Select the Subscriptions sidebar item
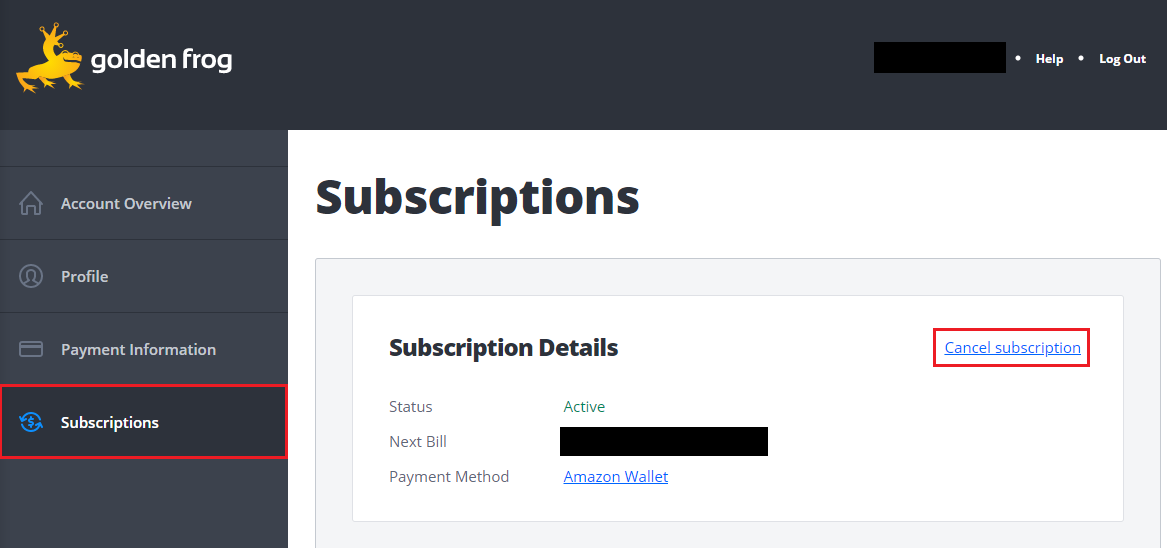Screen dimensions: 1167x548 pos(144,422)
